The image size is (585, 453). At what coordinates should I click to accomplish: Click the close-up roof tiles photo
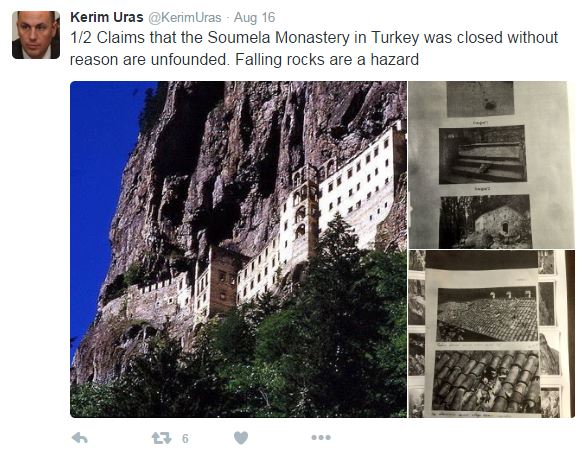tap(487, 381)
